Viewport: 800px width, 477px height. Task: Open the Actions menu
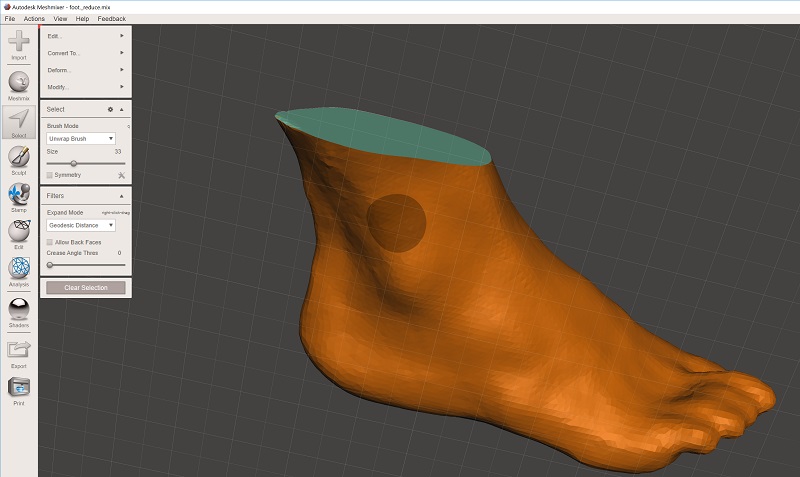34,18
